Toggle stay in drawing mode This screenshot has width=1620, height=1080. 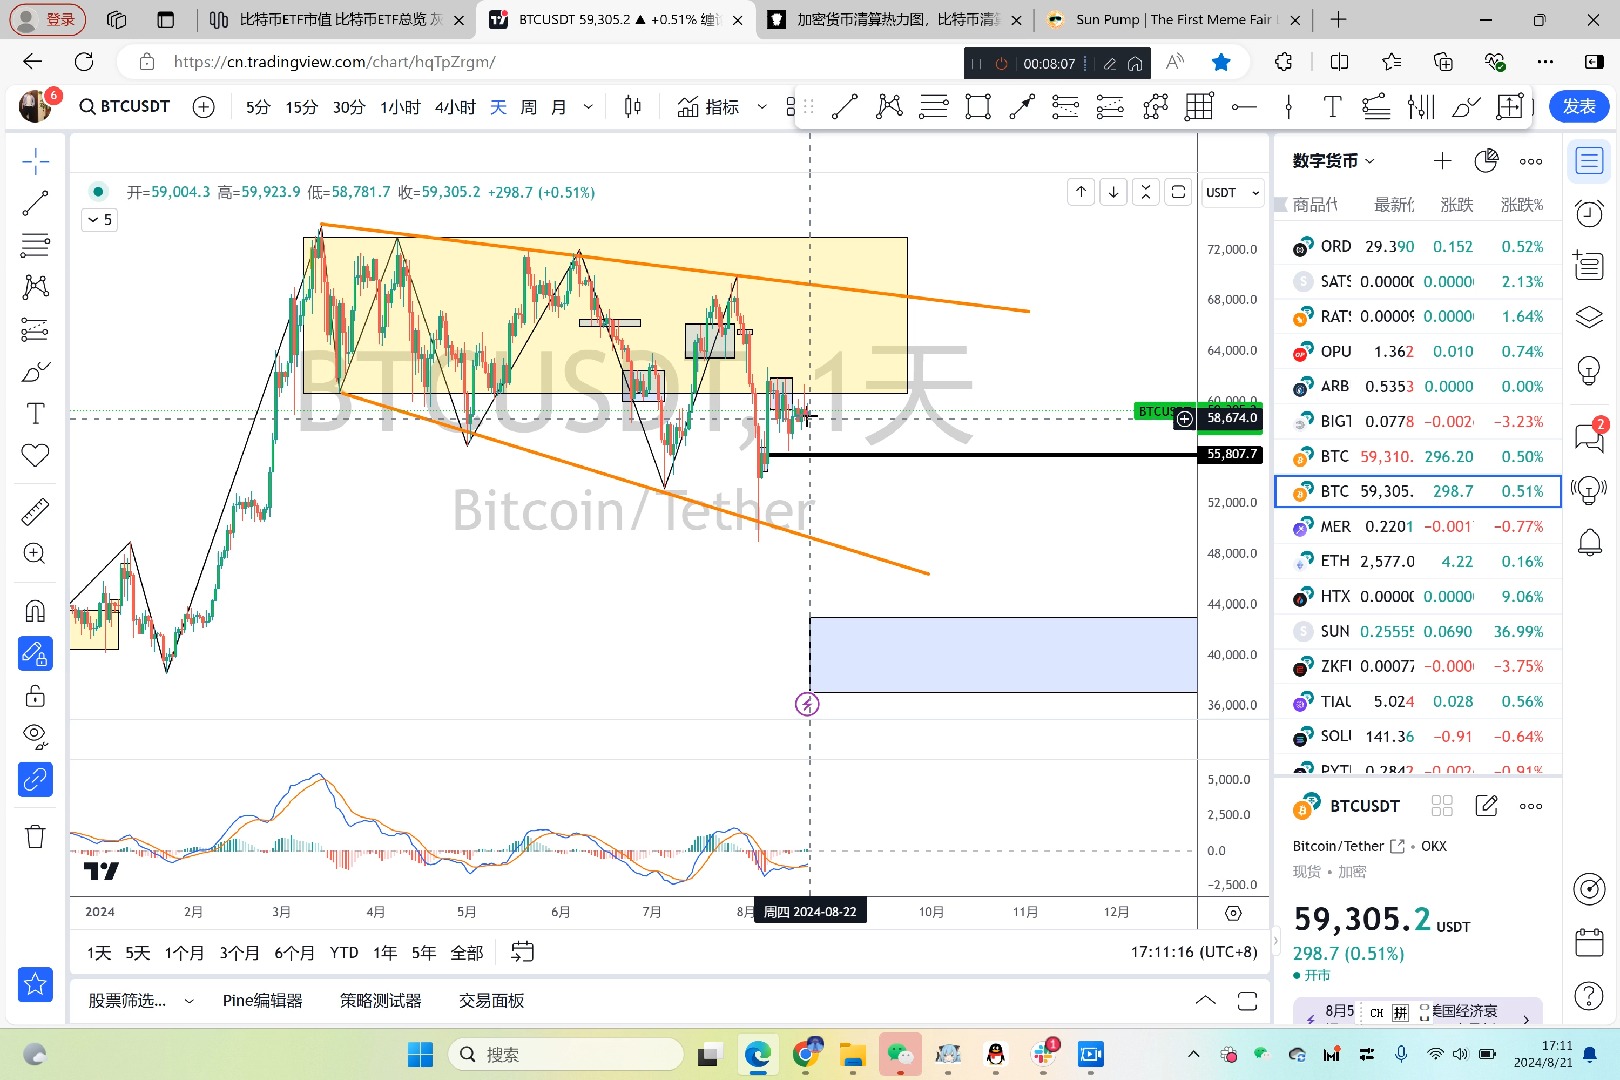pyautogui.click(x=35, y=654)
